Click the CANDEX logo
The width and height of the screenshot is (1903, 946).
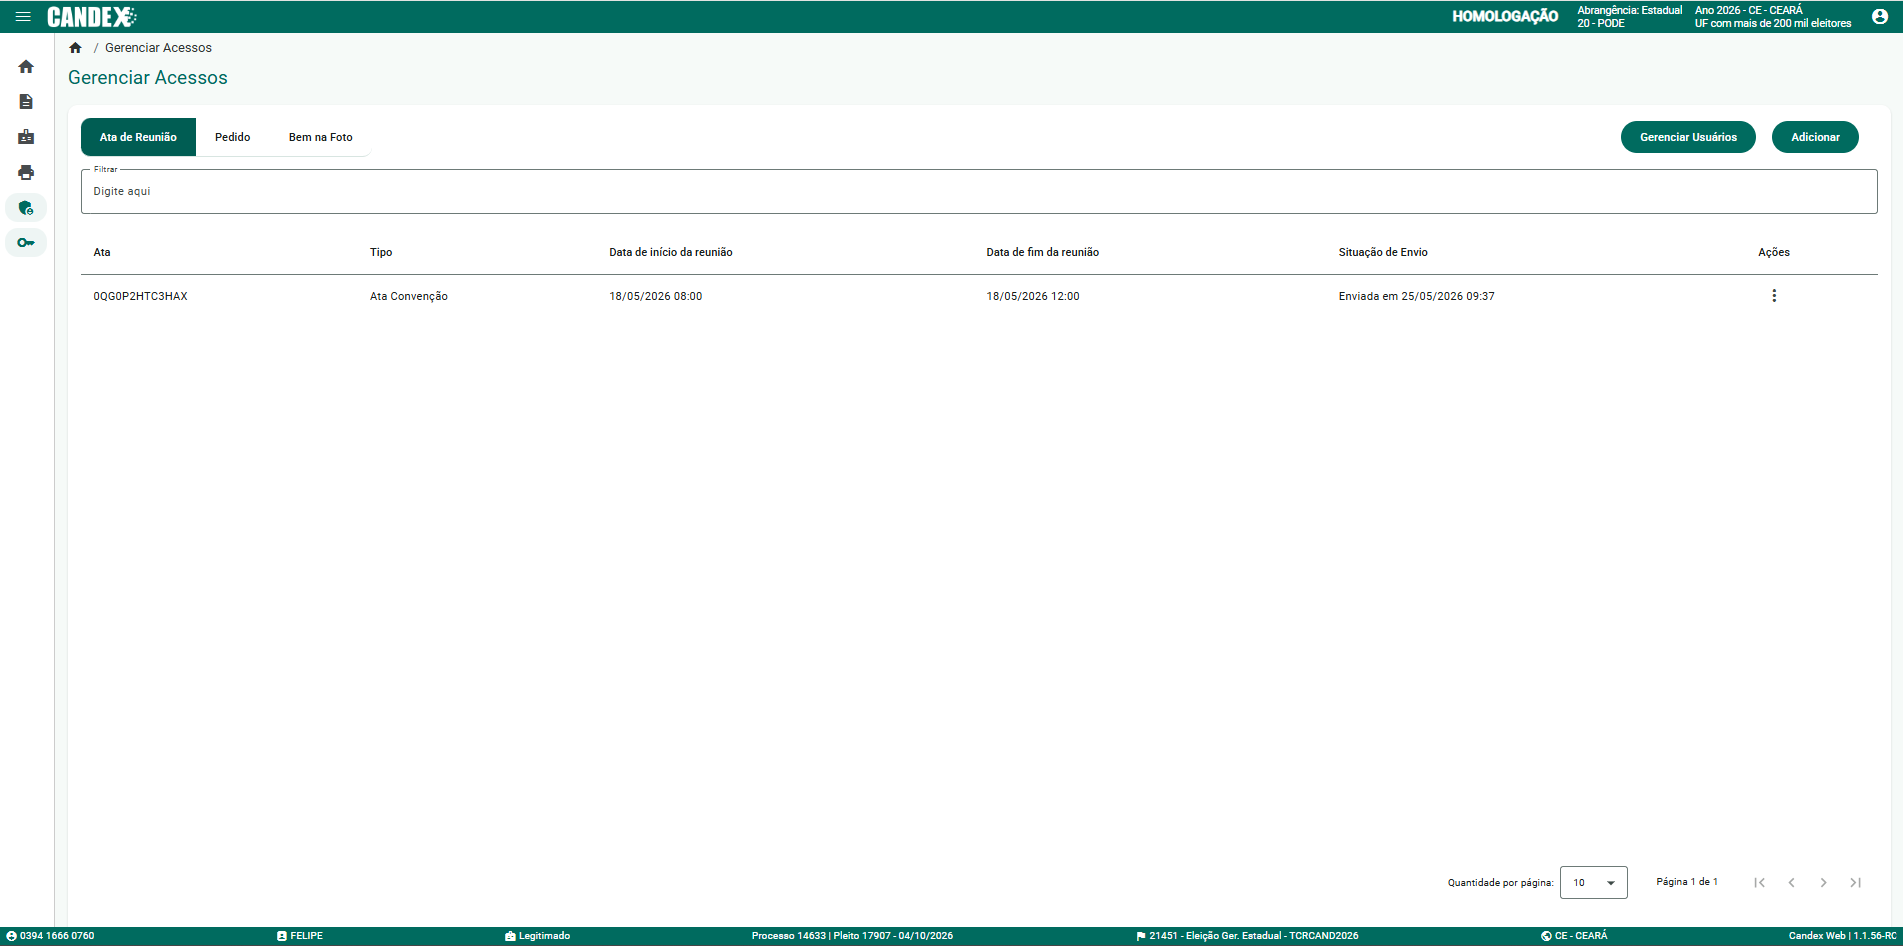click(92, 16)
